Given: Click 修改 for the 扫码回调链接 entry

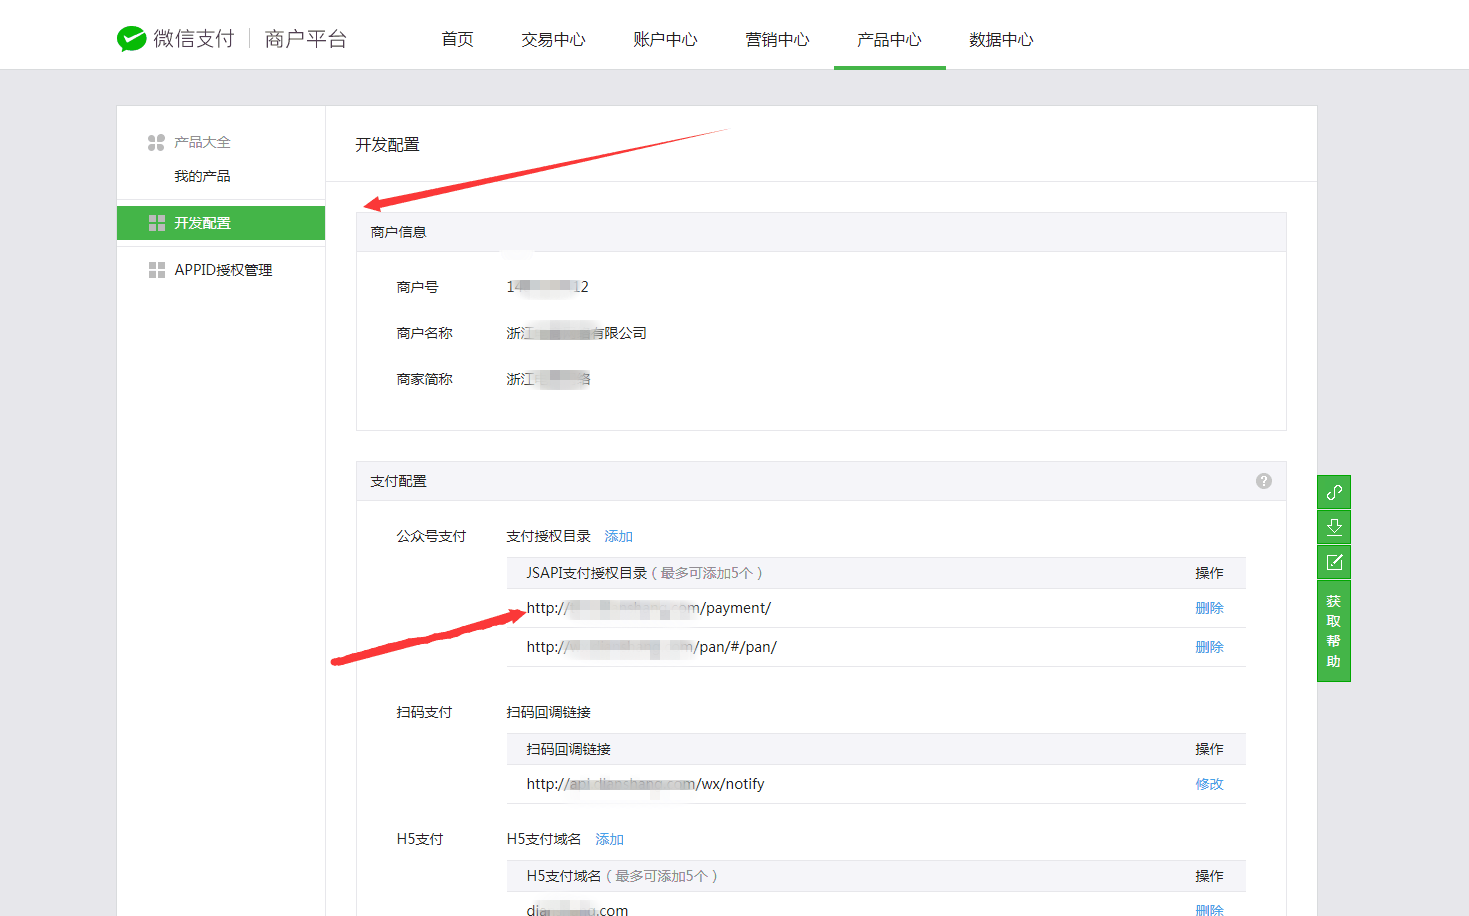Looking at the screenshot, I should 1209,784.
